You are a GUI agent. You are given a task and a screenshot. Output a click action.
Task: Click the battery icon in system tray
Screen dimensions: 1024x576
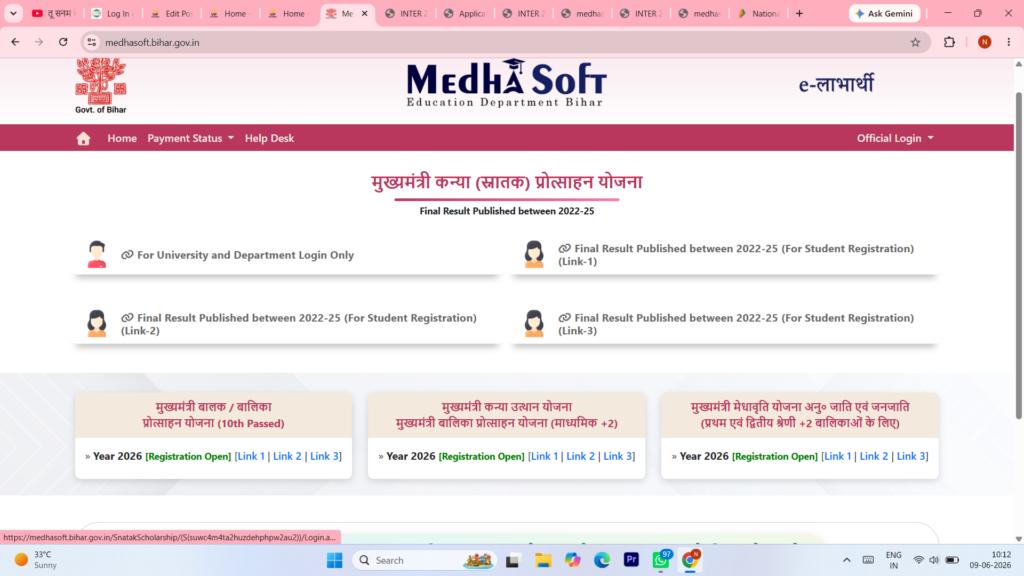coord(952,560)
